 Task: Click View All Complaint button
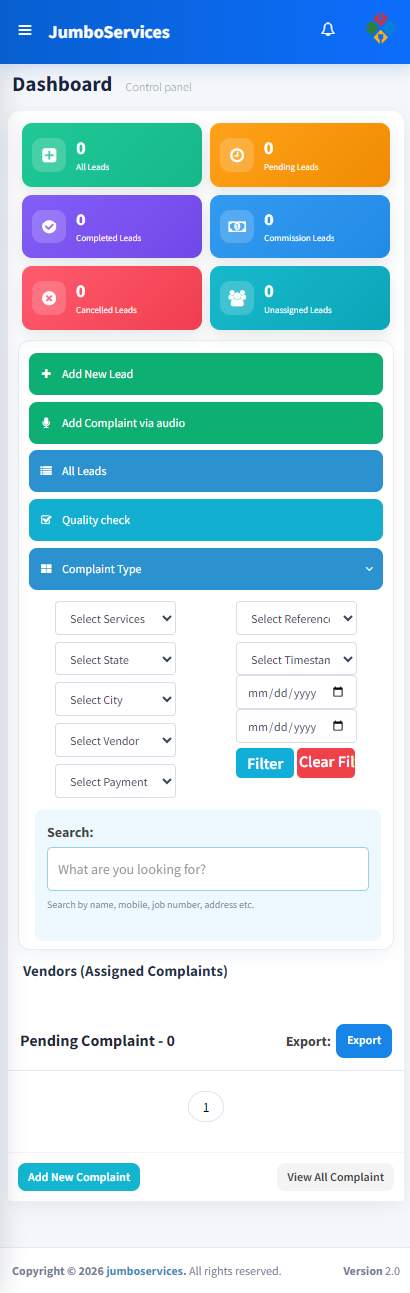335,1177
